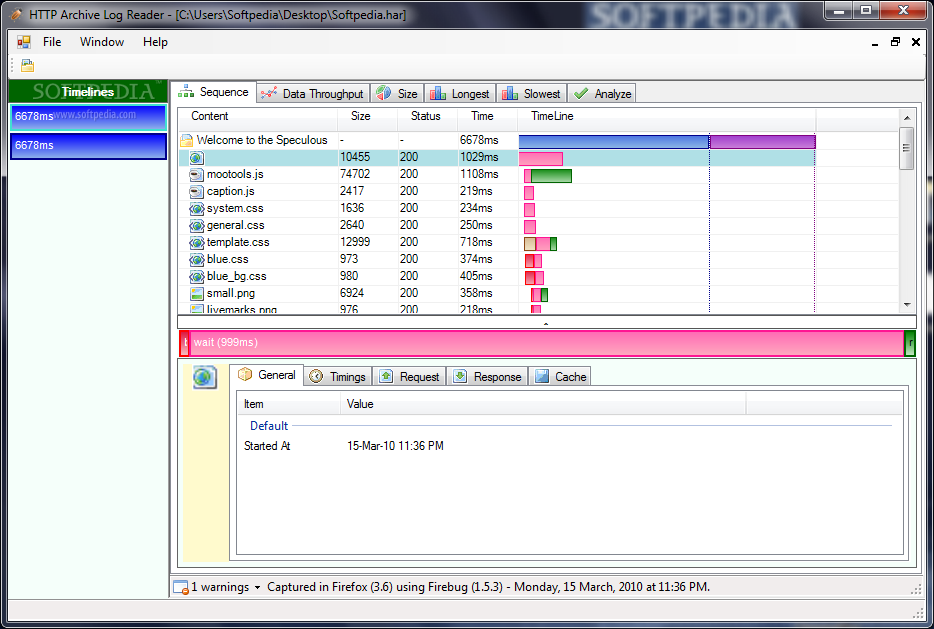Open the 1 warnings dropdown arrow
934x629 pixels.
(257, 587)
